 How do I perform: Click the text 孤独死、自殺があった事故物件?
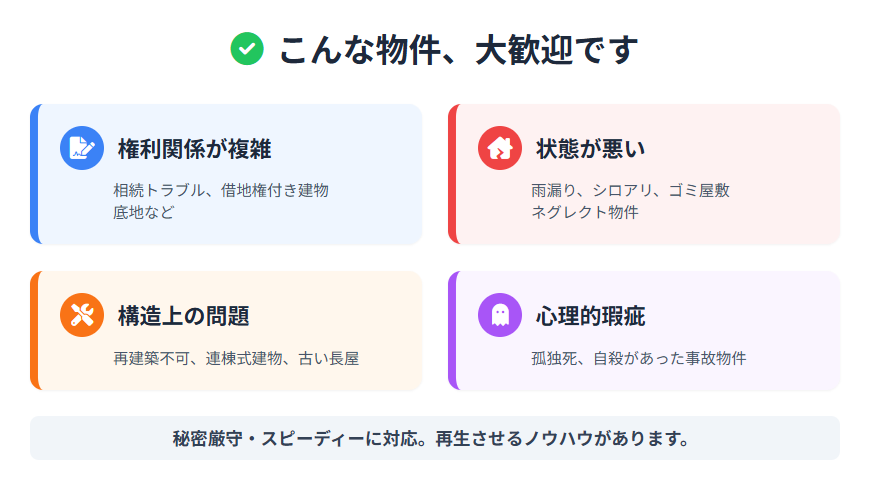tap(639, 358)
